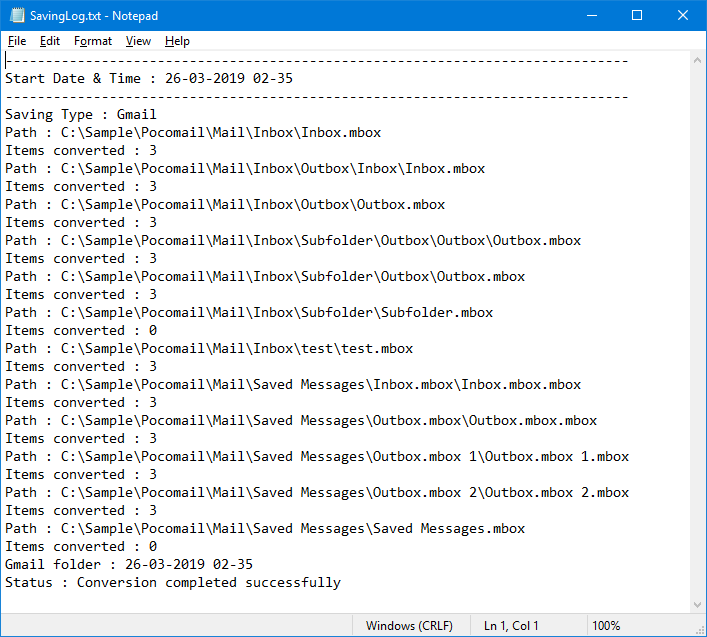The image size is (707, 637).
Task: Click the scrollbar up arrow
Action: pyautogui.click(x=697, y=61)
